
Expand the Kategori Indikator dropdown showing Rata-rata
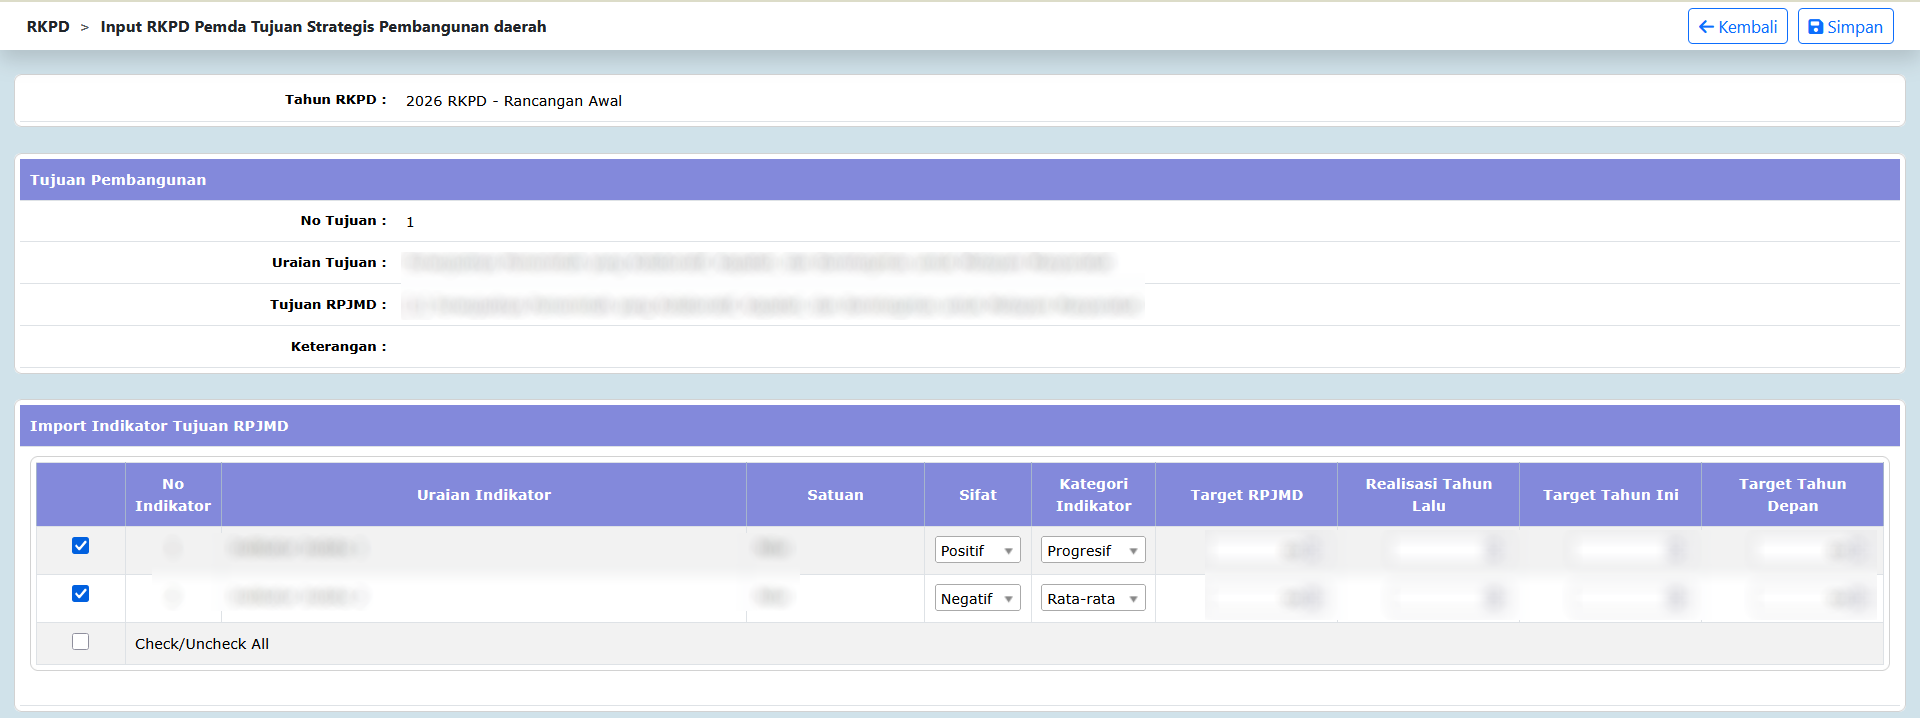coord(1092,599)
